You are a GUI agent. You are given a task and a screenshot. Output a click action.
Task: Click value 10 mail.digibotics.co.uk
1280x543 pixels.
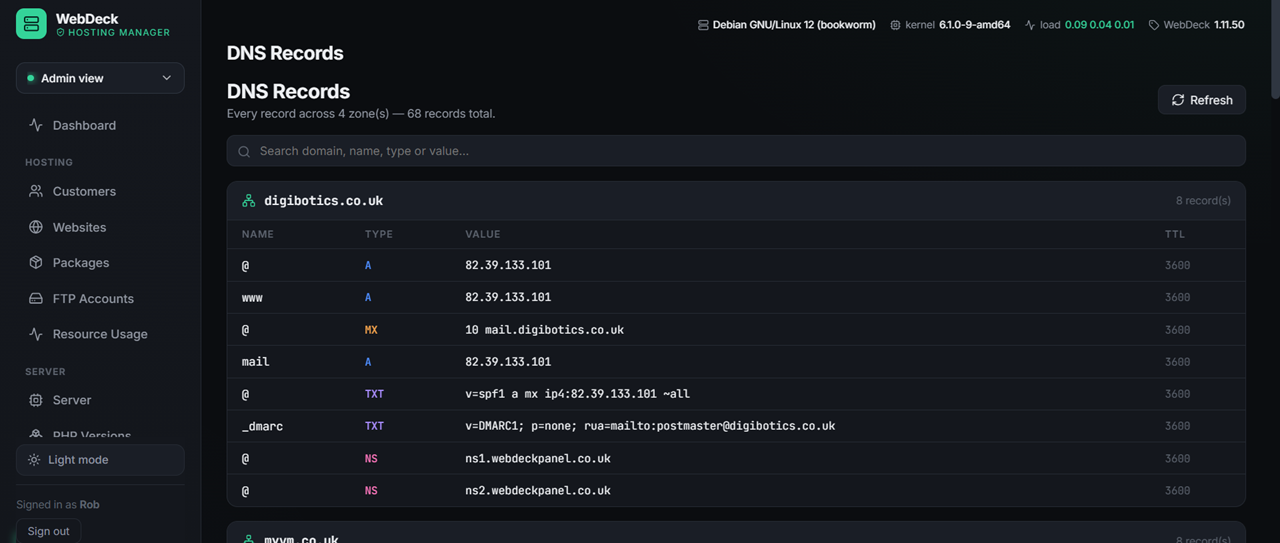click(x=544, y=330)
